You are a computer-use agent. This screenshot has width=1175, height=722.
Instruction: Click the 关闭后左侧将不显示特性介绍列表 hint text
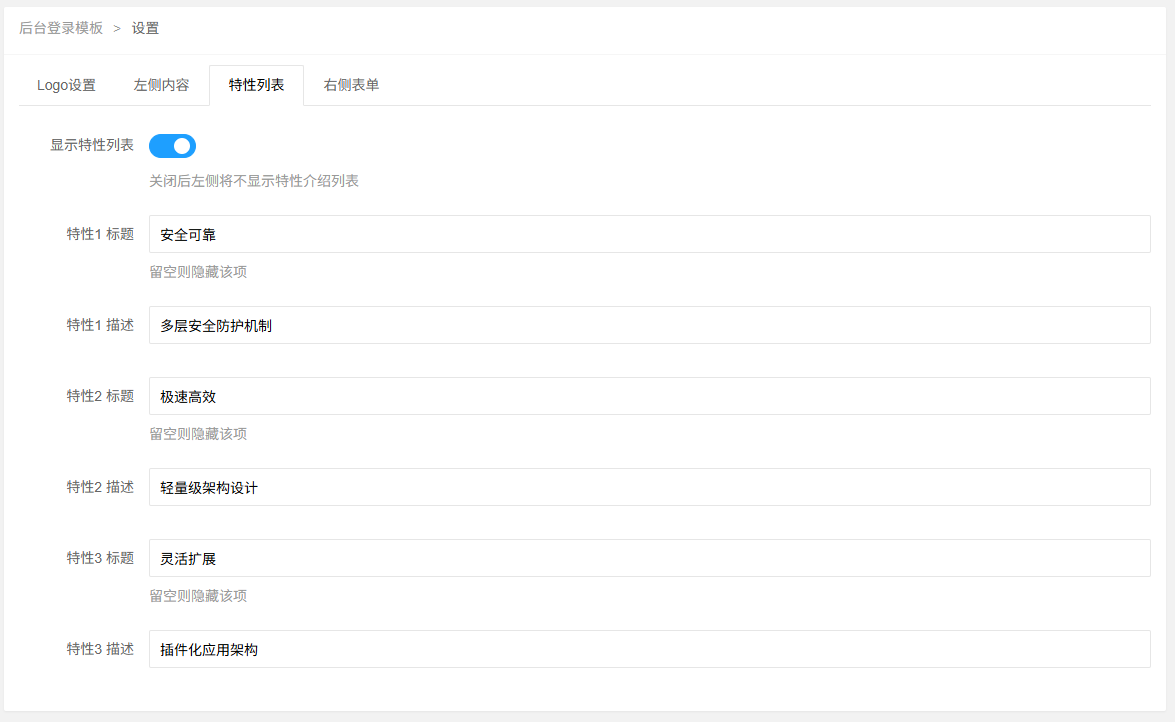[254, 181]
